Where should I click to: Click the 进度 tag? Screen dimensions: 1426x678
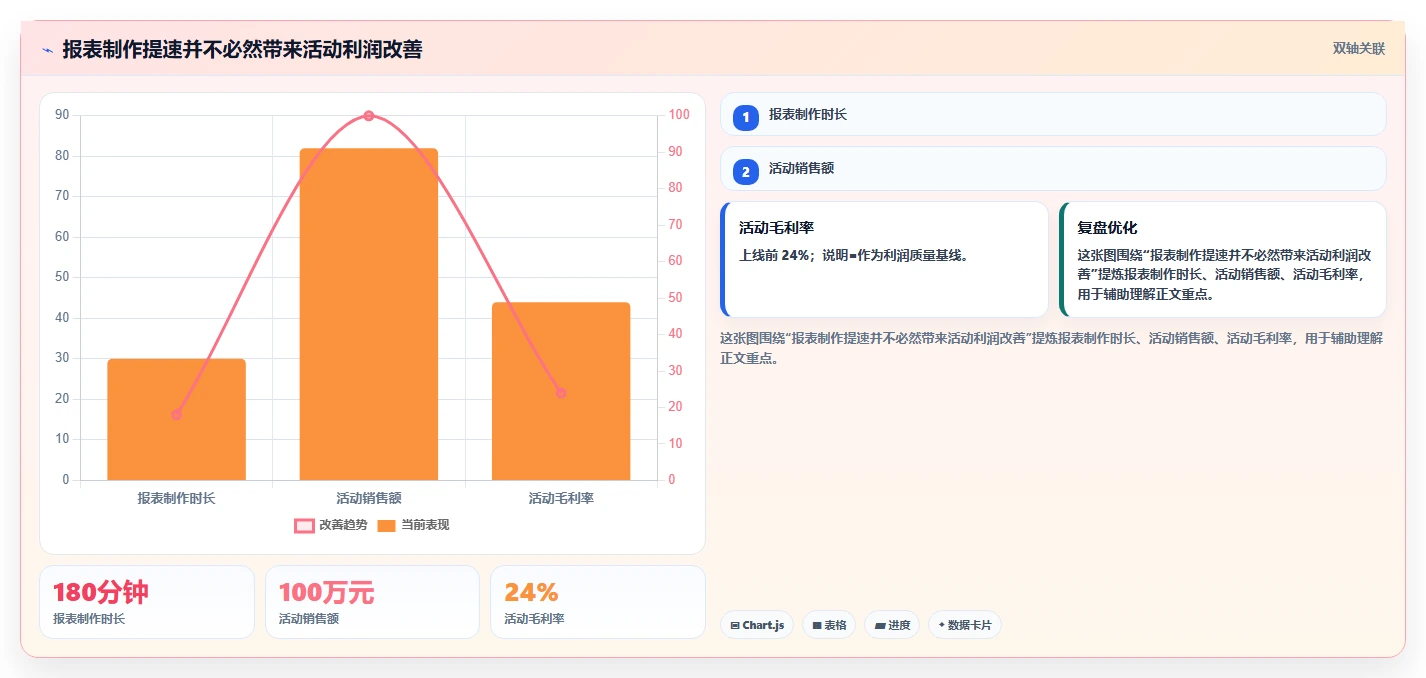tap(892, 625)
